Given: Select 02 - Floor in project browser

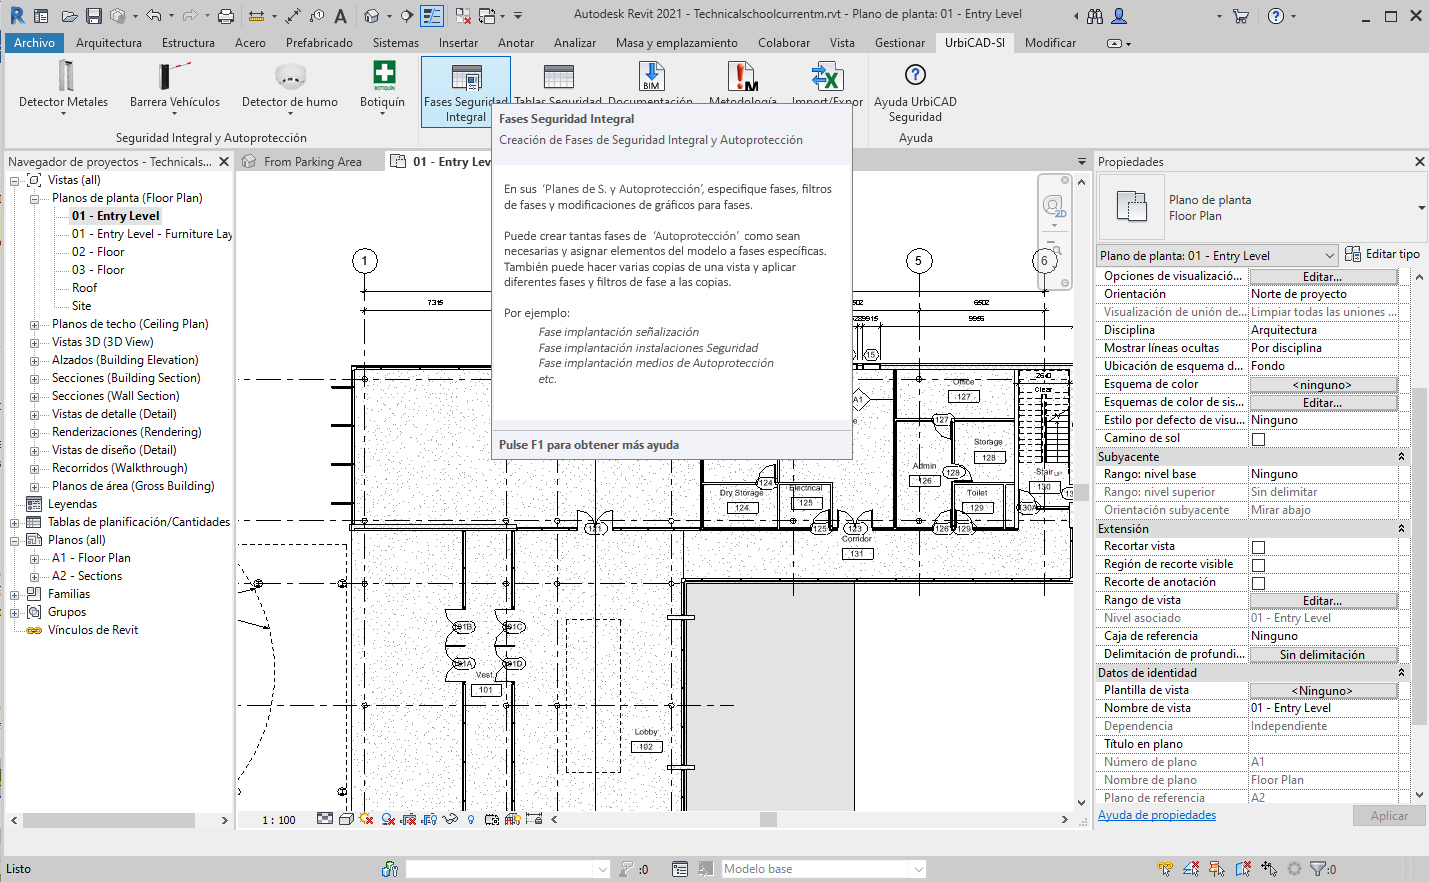Looking at the screenshot, I should [x=98, y=252].
